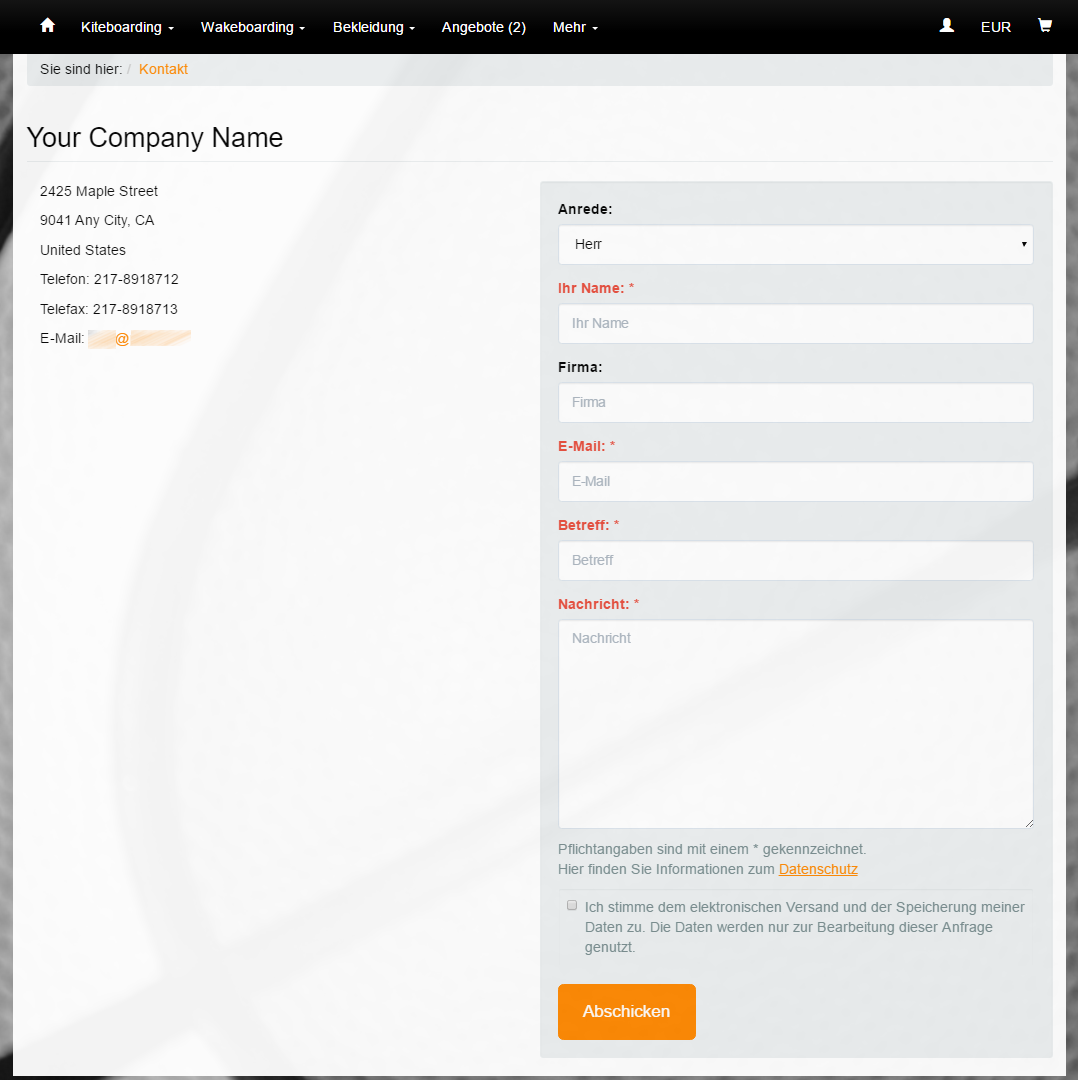The image size is (1078, 1080).
Task: Open the Angebote (2) menu item
Action: coord(484,27)
